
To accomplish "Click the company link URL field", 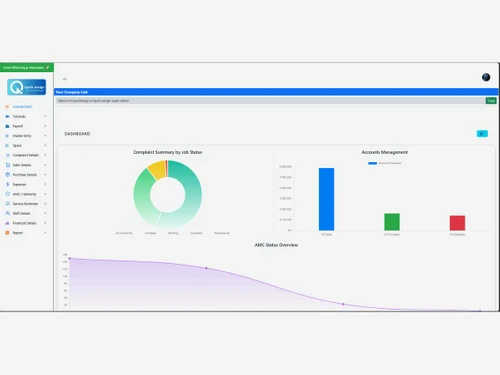I will point(270,101).
